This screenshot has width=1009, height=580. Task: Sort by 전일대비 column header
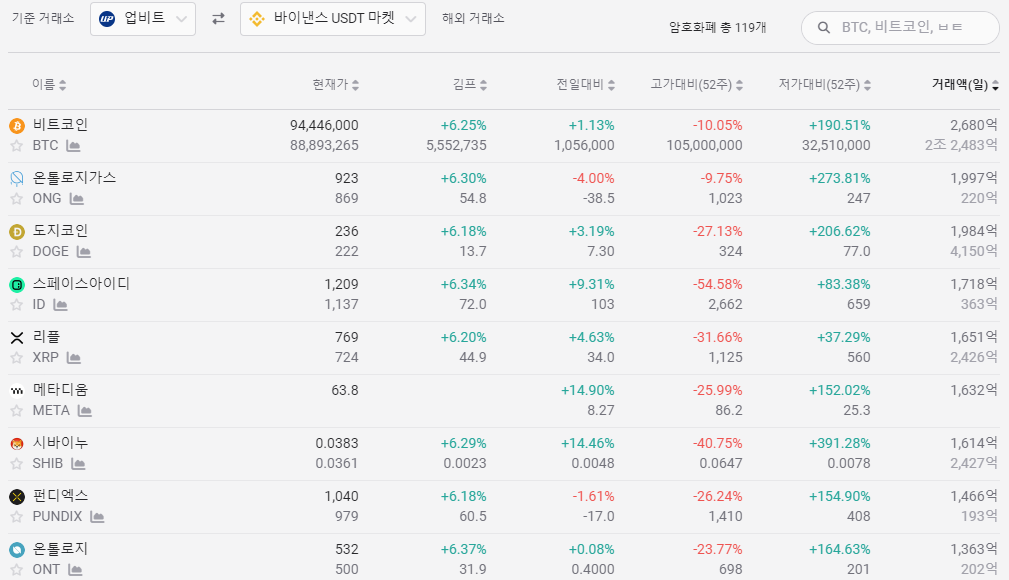[x=585, y=85]
